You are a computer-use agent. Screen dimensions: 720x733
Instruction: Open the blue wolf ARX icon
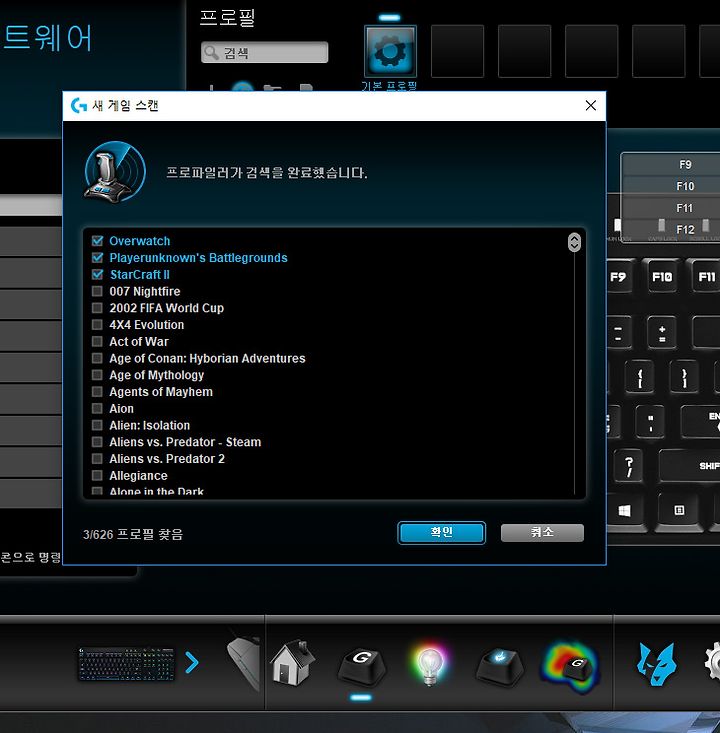click(x=657, y=664)
